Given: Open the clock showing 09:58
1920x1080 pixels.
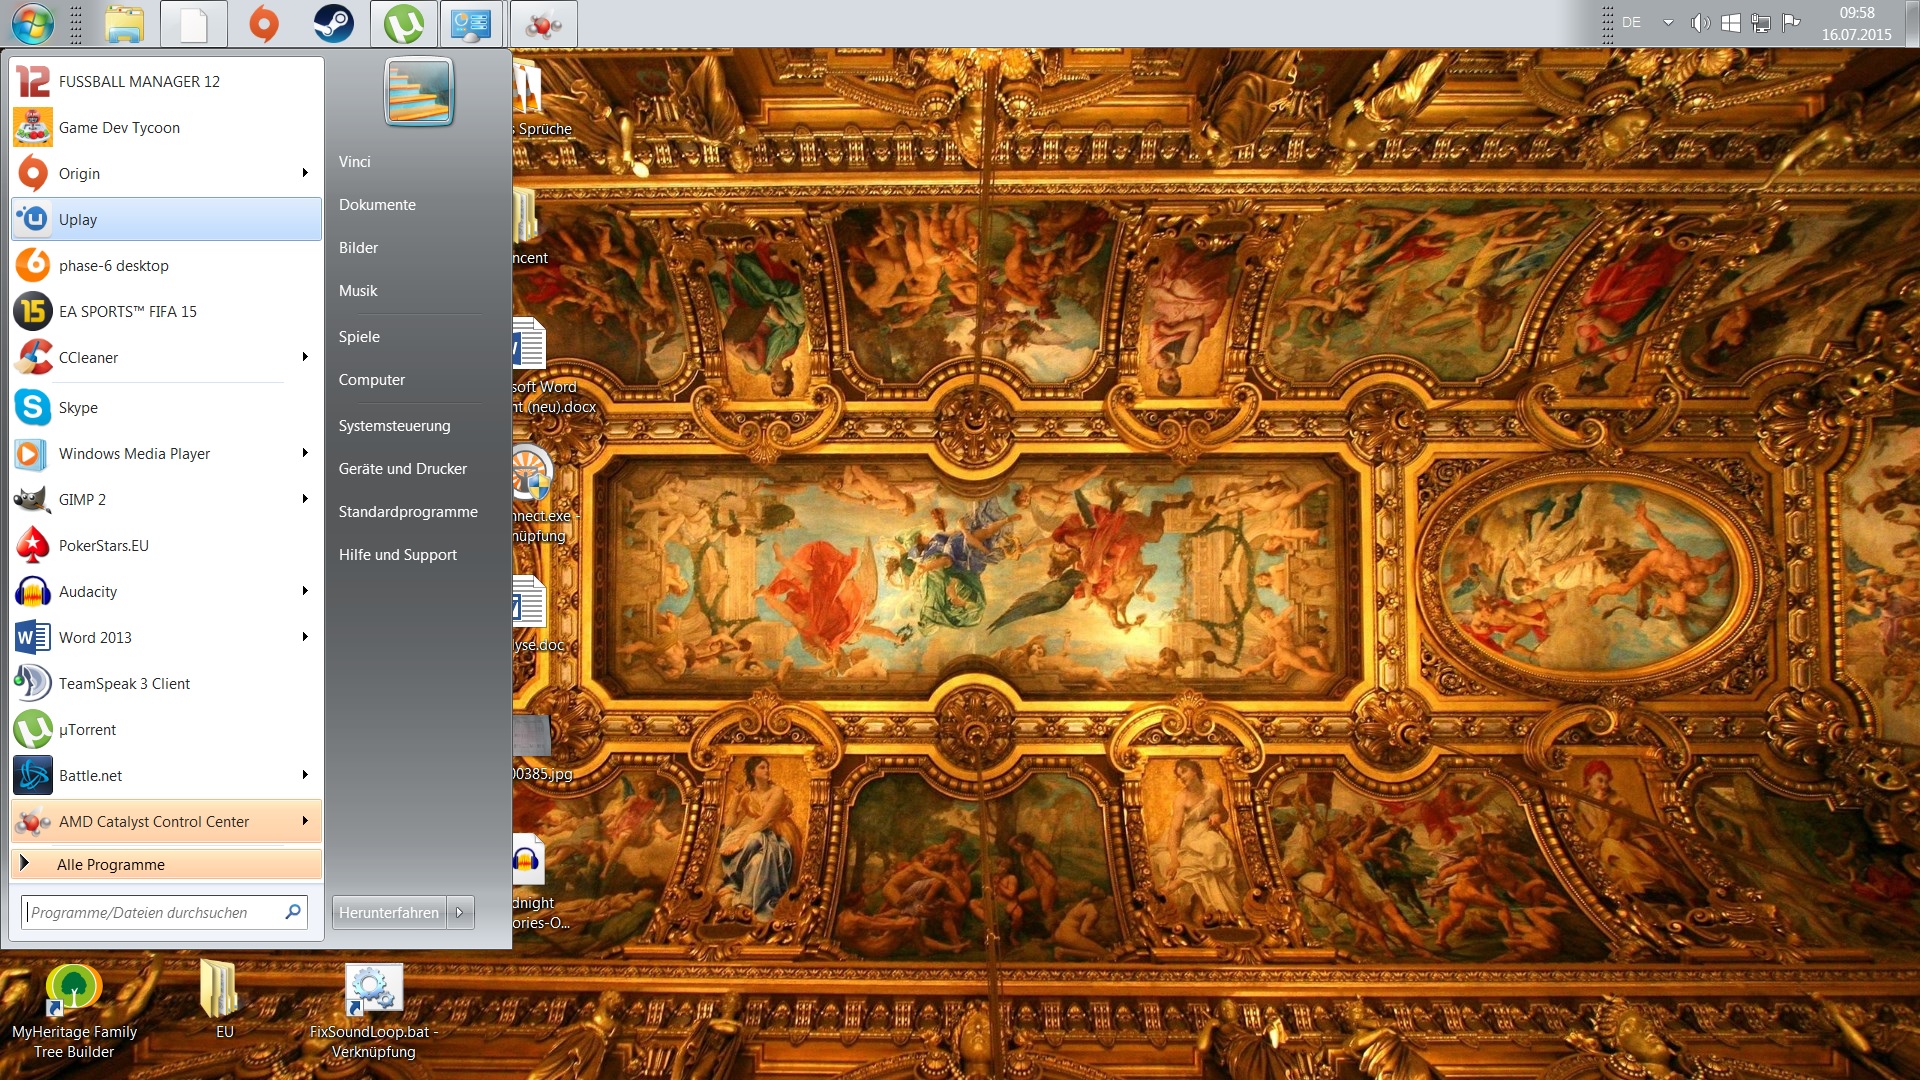Looking at the screenshot, I should point(1856,23).
